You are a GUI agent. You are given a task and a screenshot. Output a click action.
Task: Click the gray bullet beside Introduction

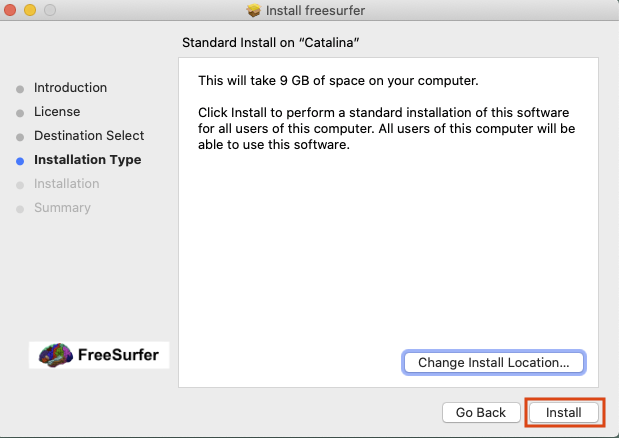(x=20, y=88)
